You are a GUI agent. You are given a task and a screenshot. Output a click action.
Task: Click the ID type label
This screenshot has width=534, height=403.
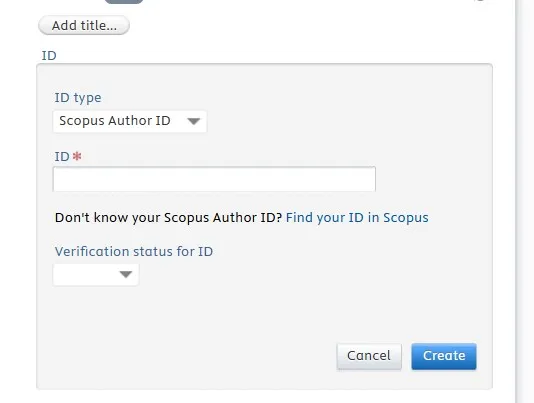coord(78,98)
